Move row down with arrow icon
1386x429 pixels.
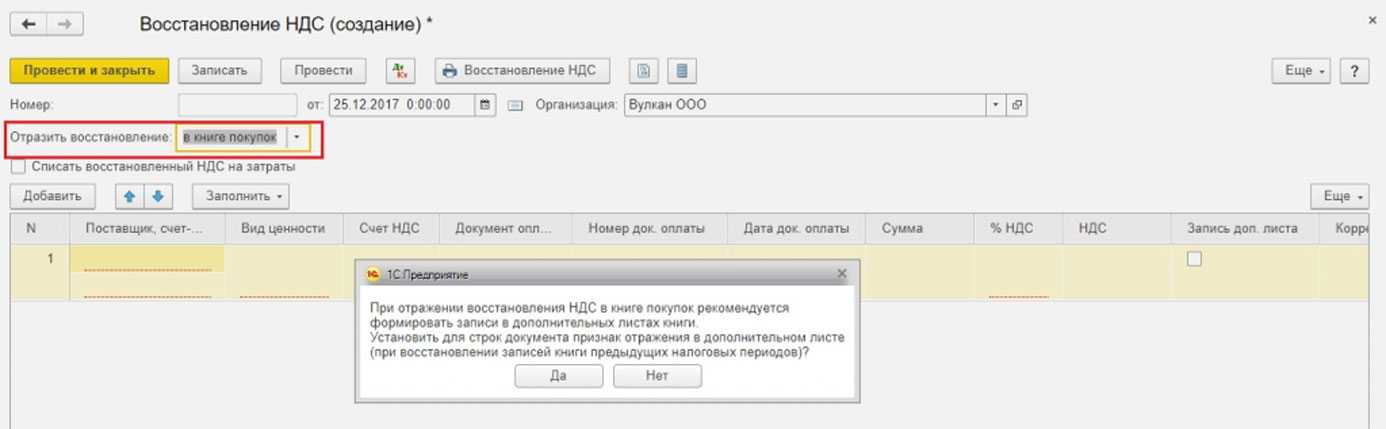tap(157, 196)
